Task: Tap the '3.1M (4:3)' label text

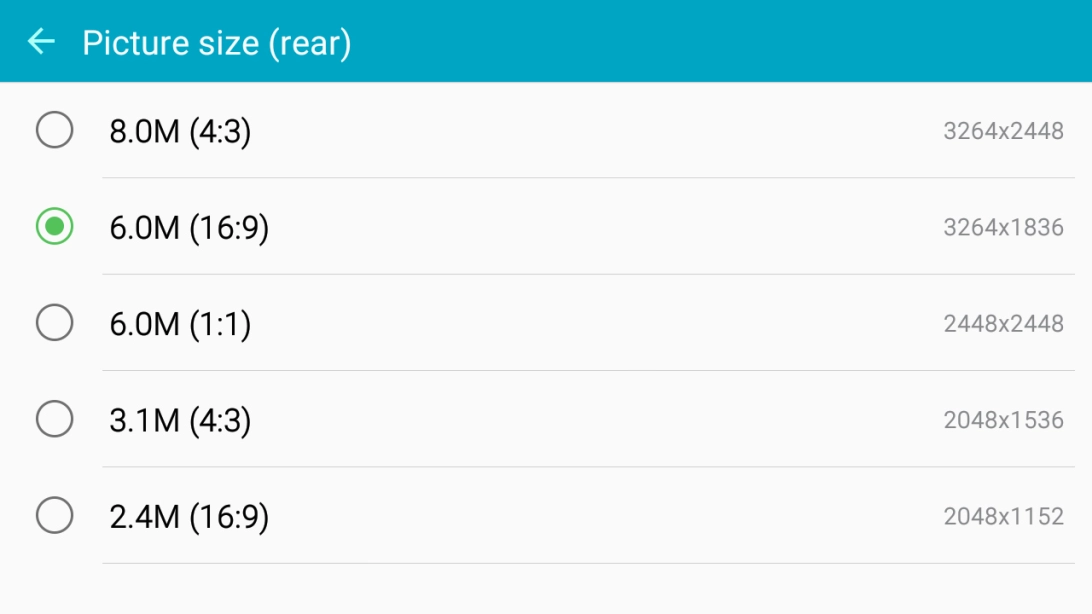Action: (x=180, y=420)
